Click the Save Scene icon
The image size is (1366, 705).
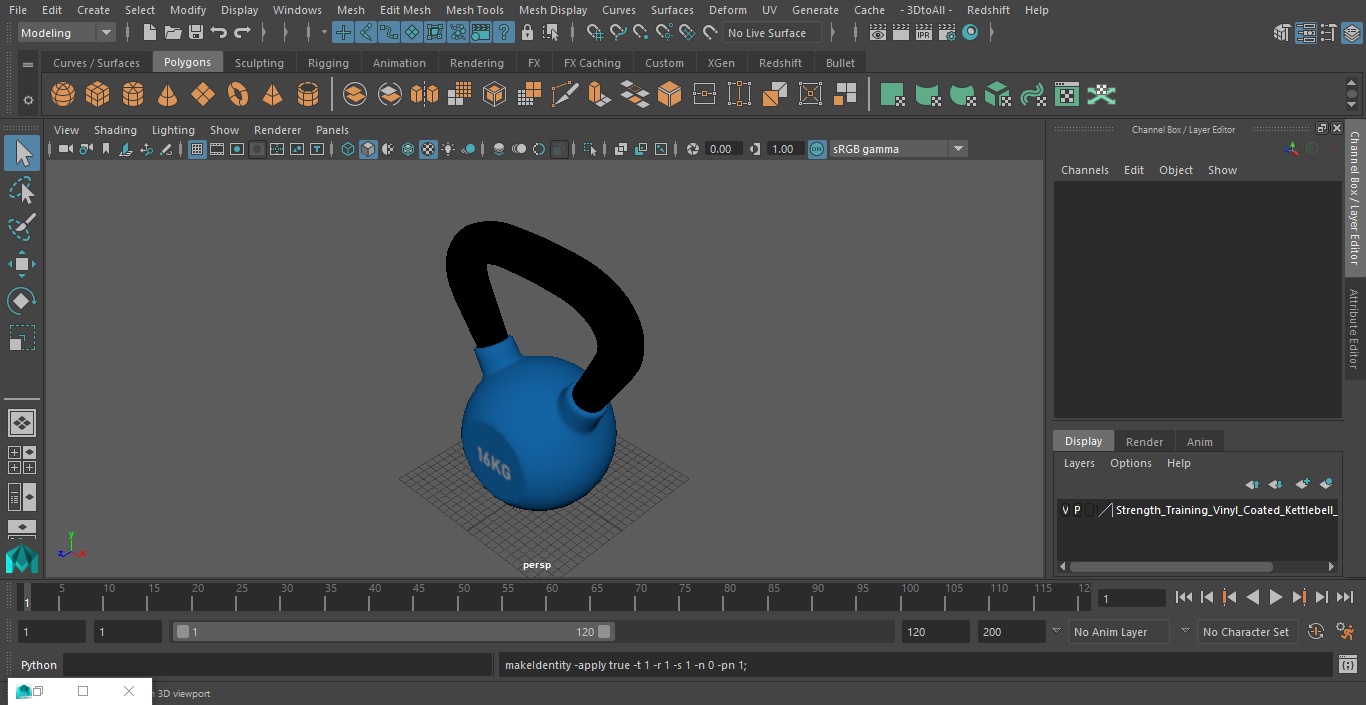tap(196, 33)
